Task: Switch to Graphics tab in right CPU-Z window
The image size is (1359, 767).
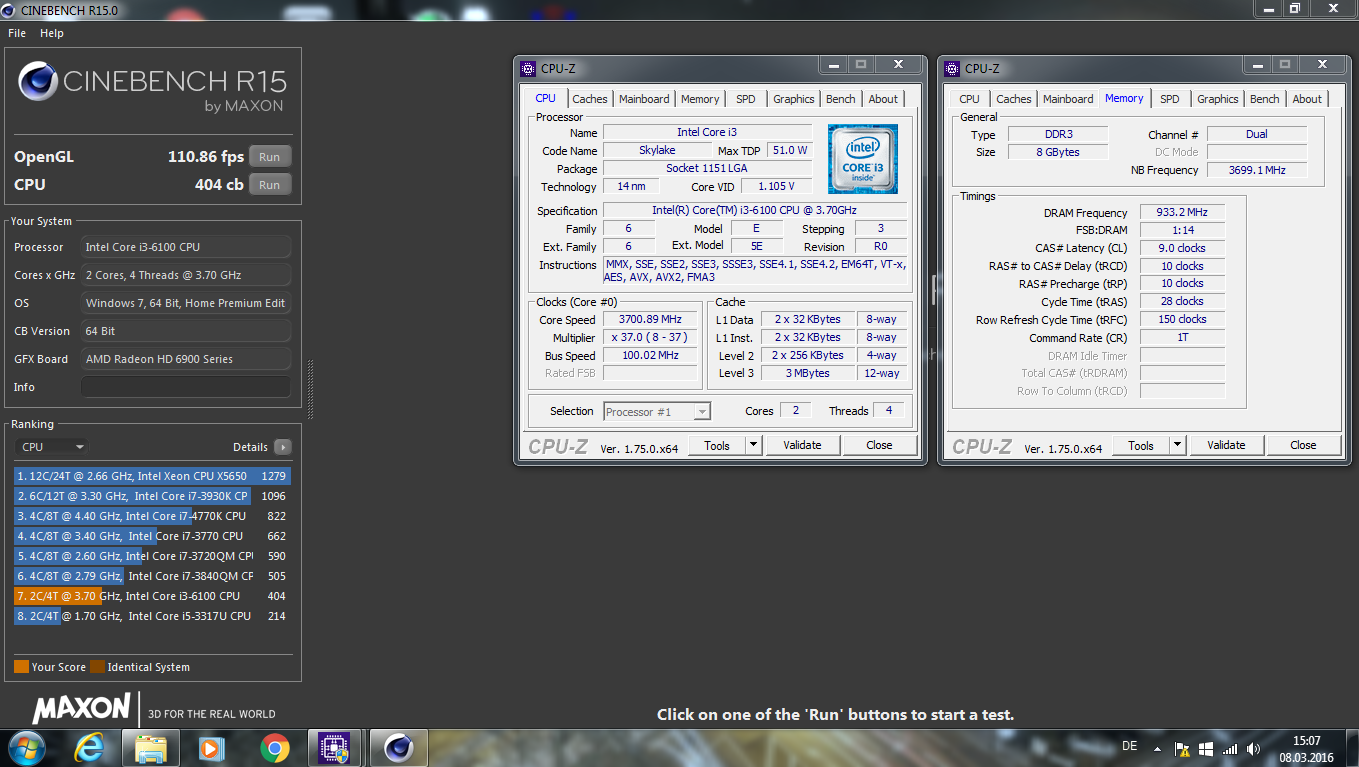Action: coord(1217,99)
